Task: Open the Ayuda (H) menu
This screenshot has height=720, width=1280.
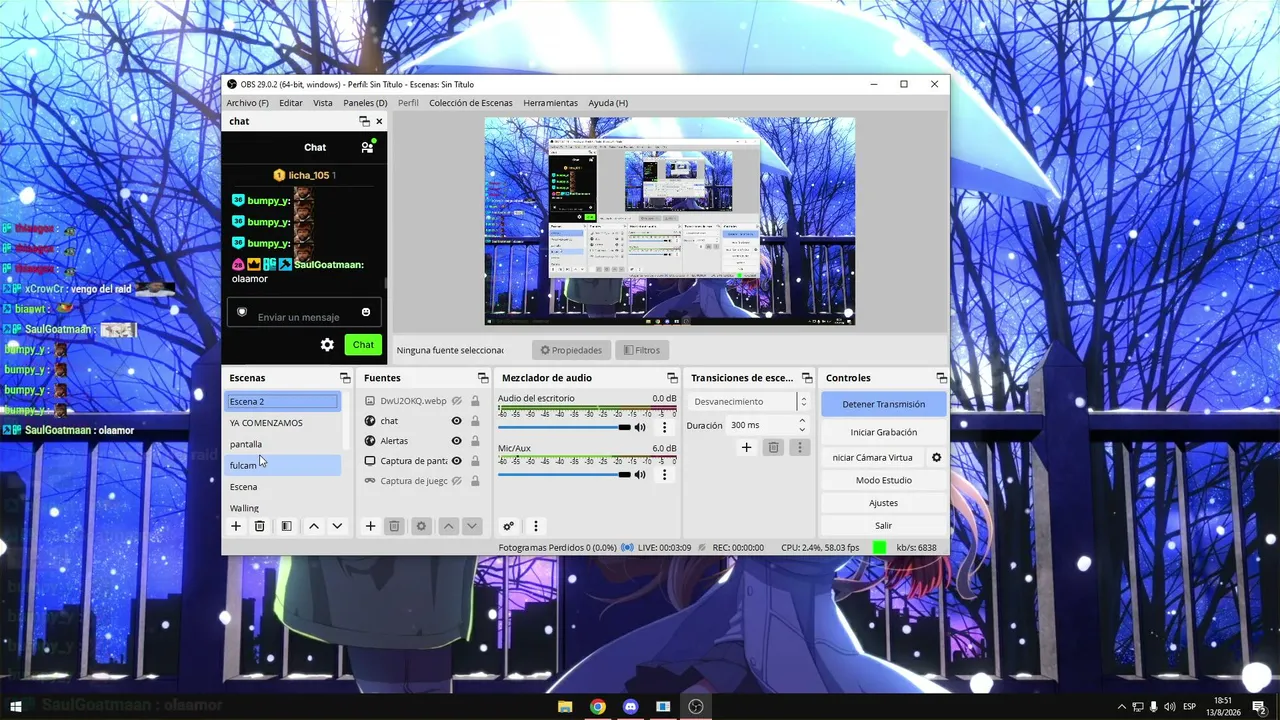Action: pyautogui.click(x=608, y=103)
